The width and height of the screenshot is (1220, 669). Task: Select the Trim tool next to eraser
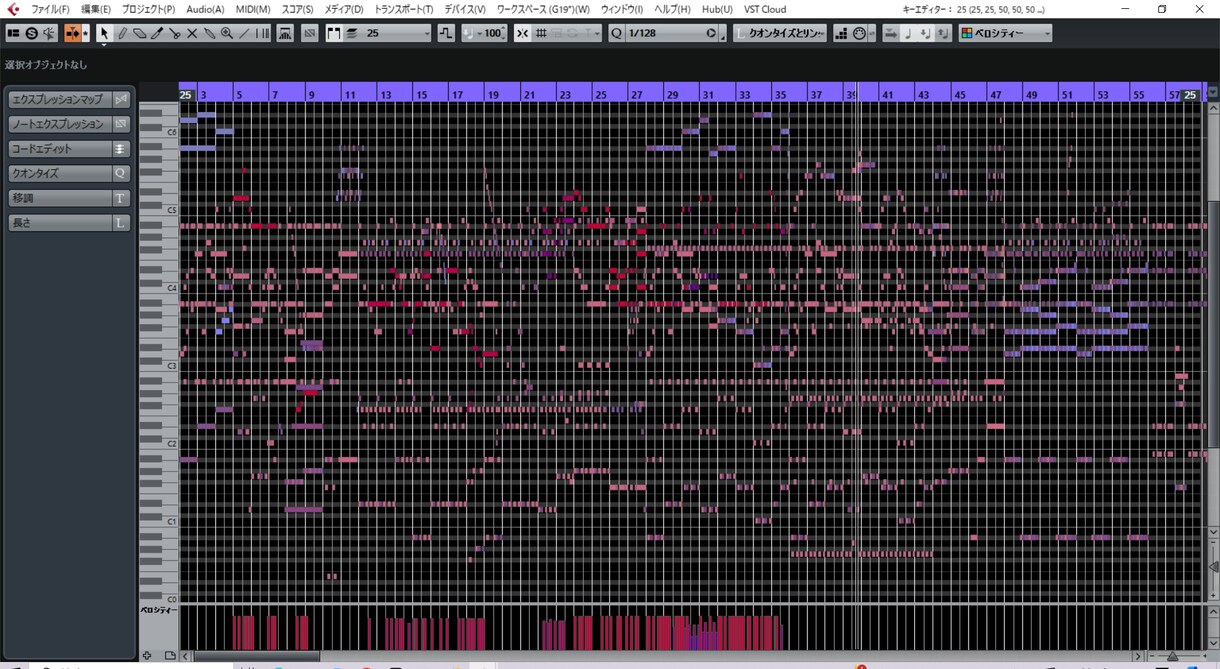tap(157, 33)
